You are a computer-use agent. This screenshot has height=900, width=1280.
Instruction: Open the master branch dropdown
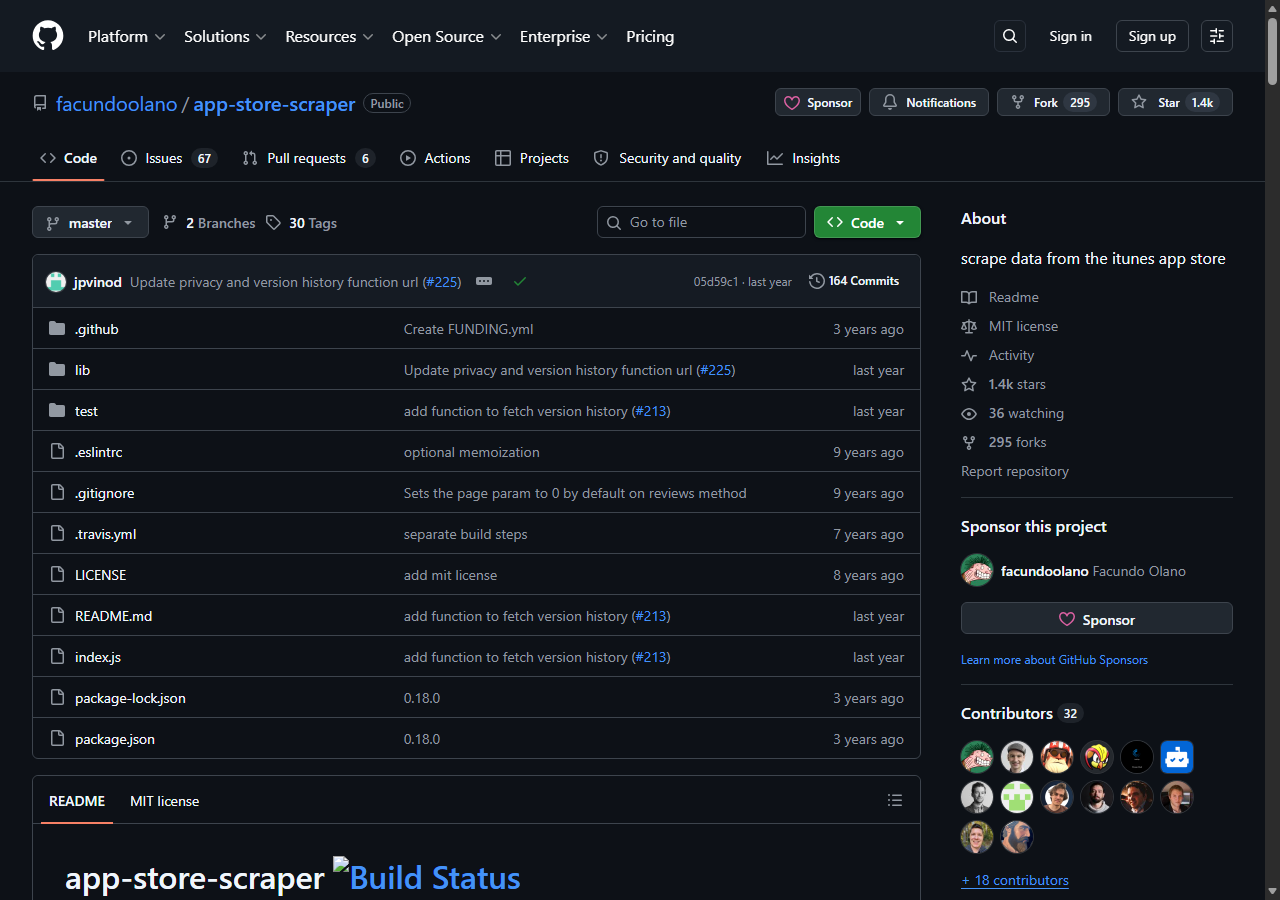pyautogui.click(x=90, y=223)
